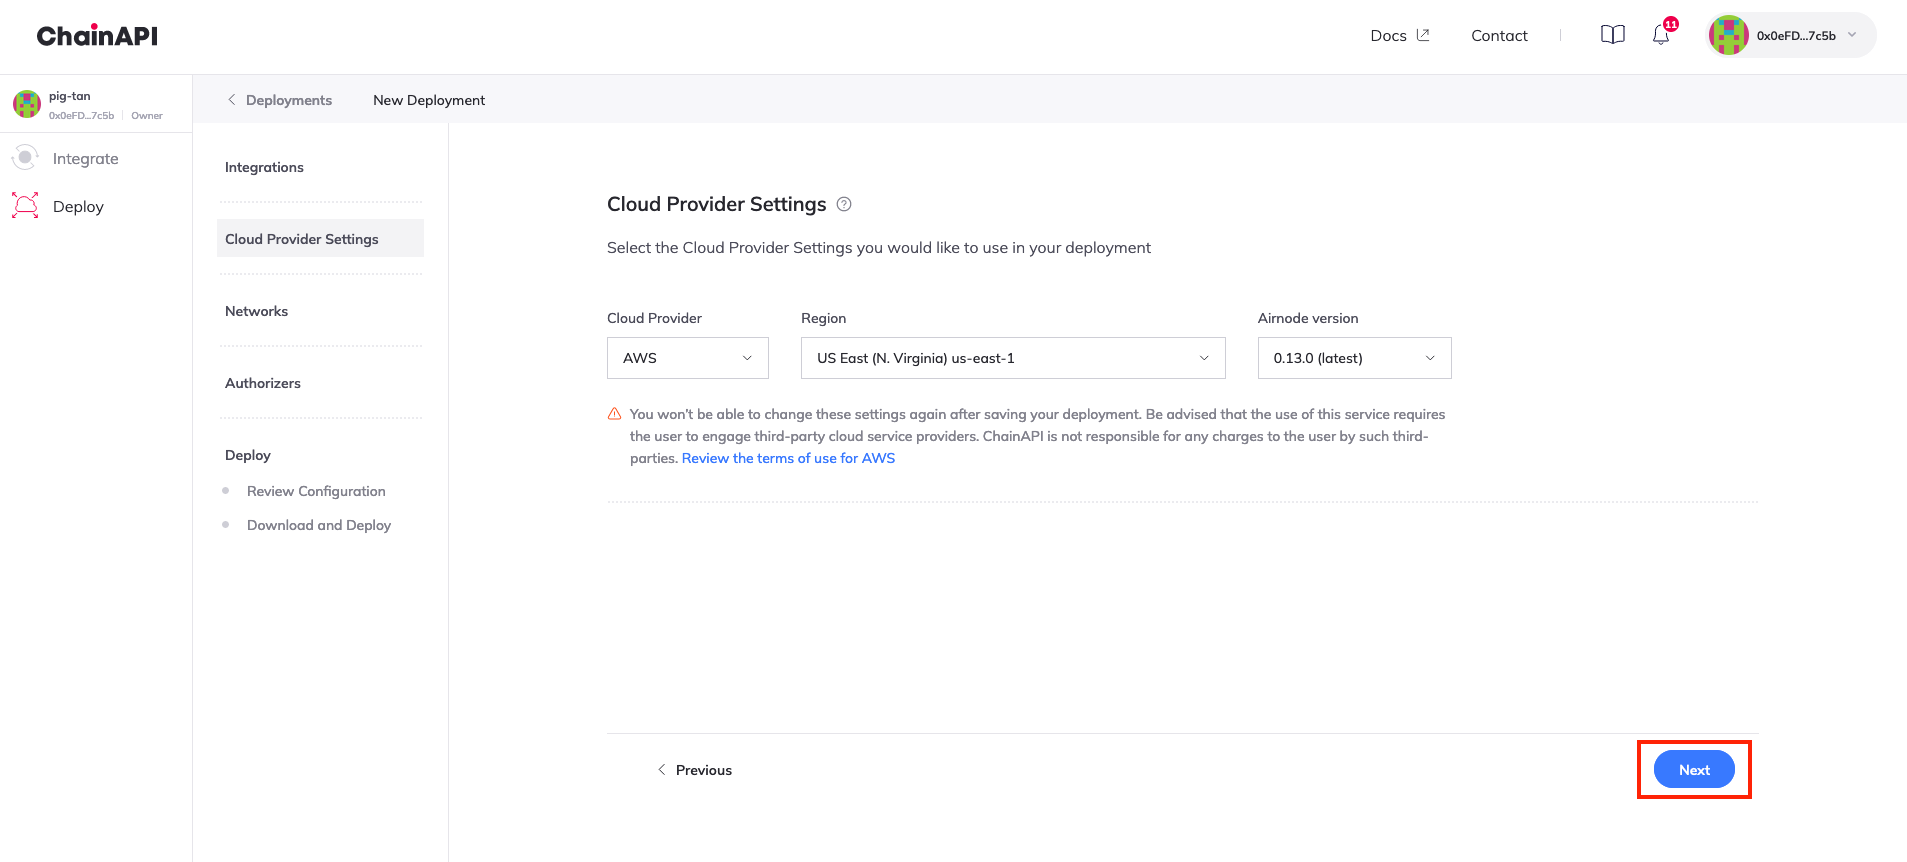Click the Integrate sidebar icon
This screenshot has width=1907, height=862.
pos(25,158)
